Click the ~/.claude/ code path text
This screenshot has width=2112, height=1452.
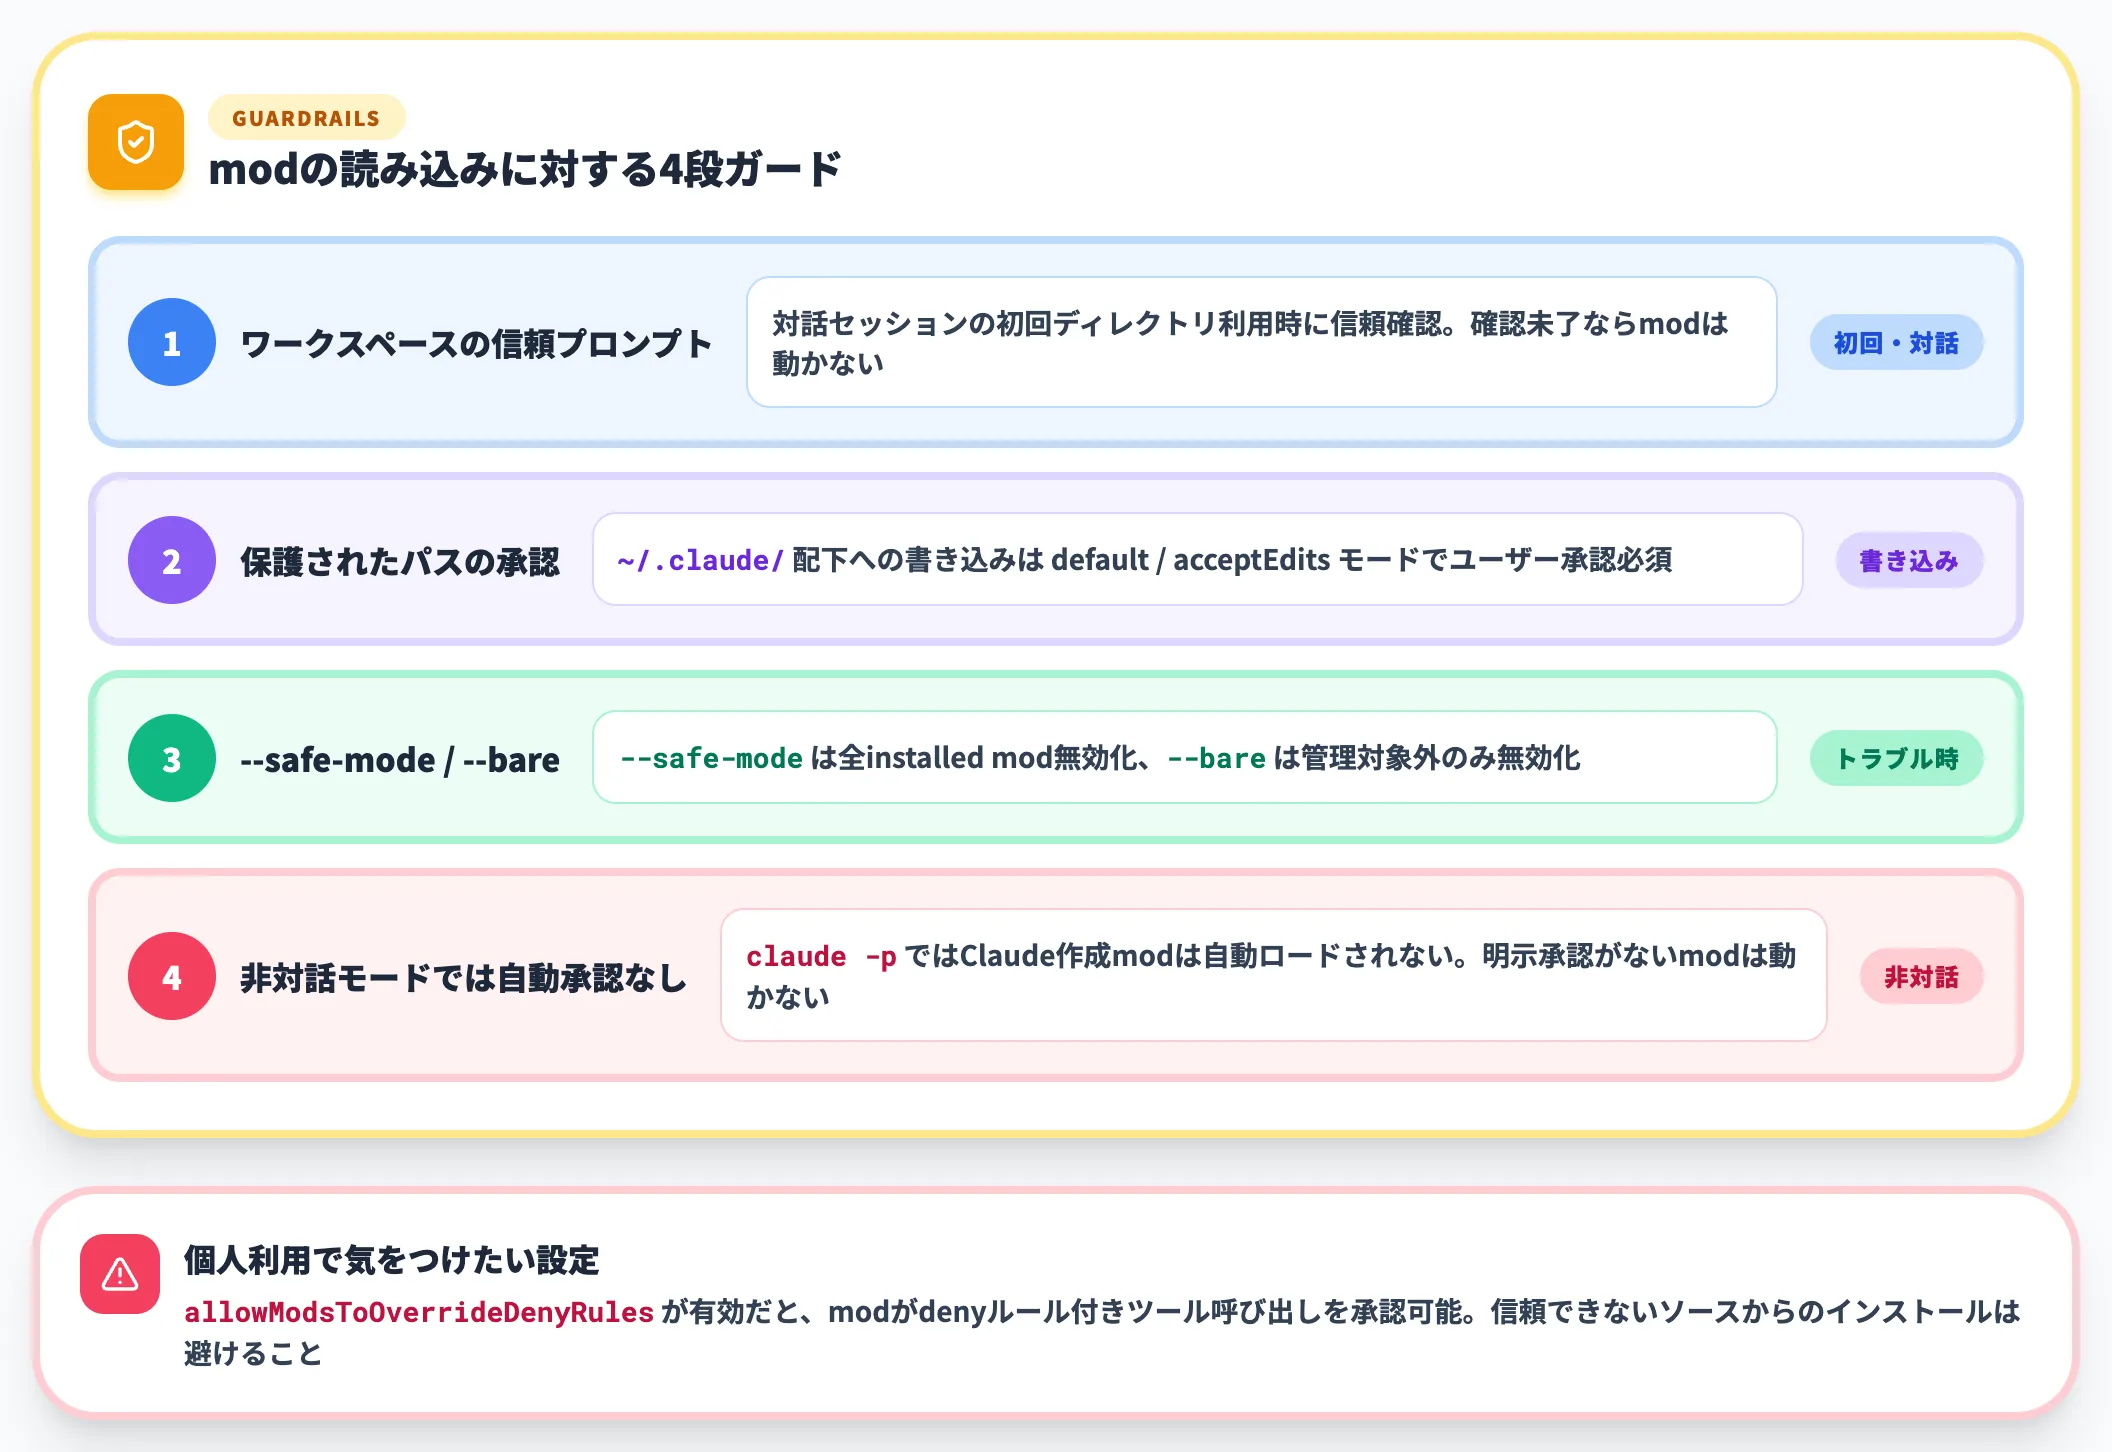click(700, 560)
